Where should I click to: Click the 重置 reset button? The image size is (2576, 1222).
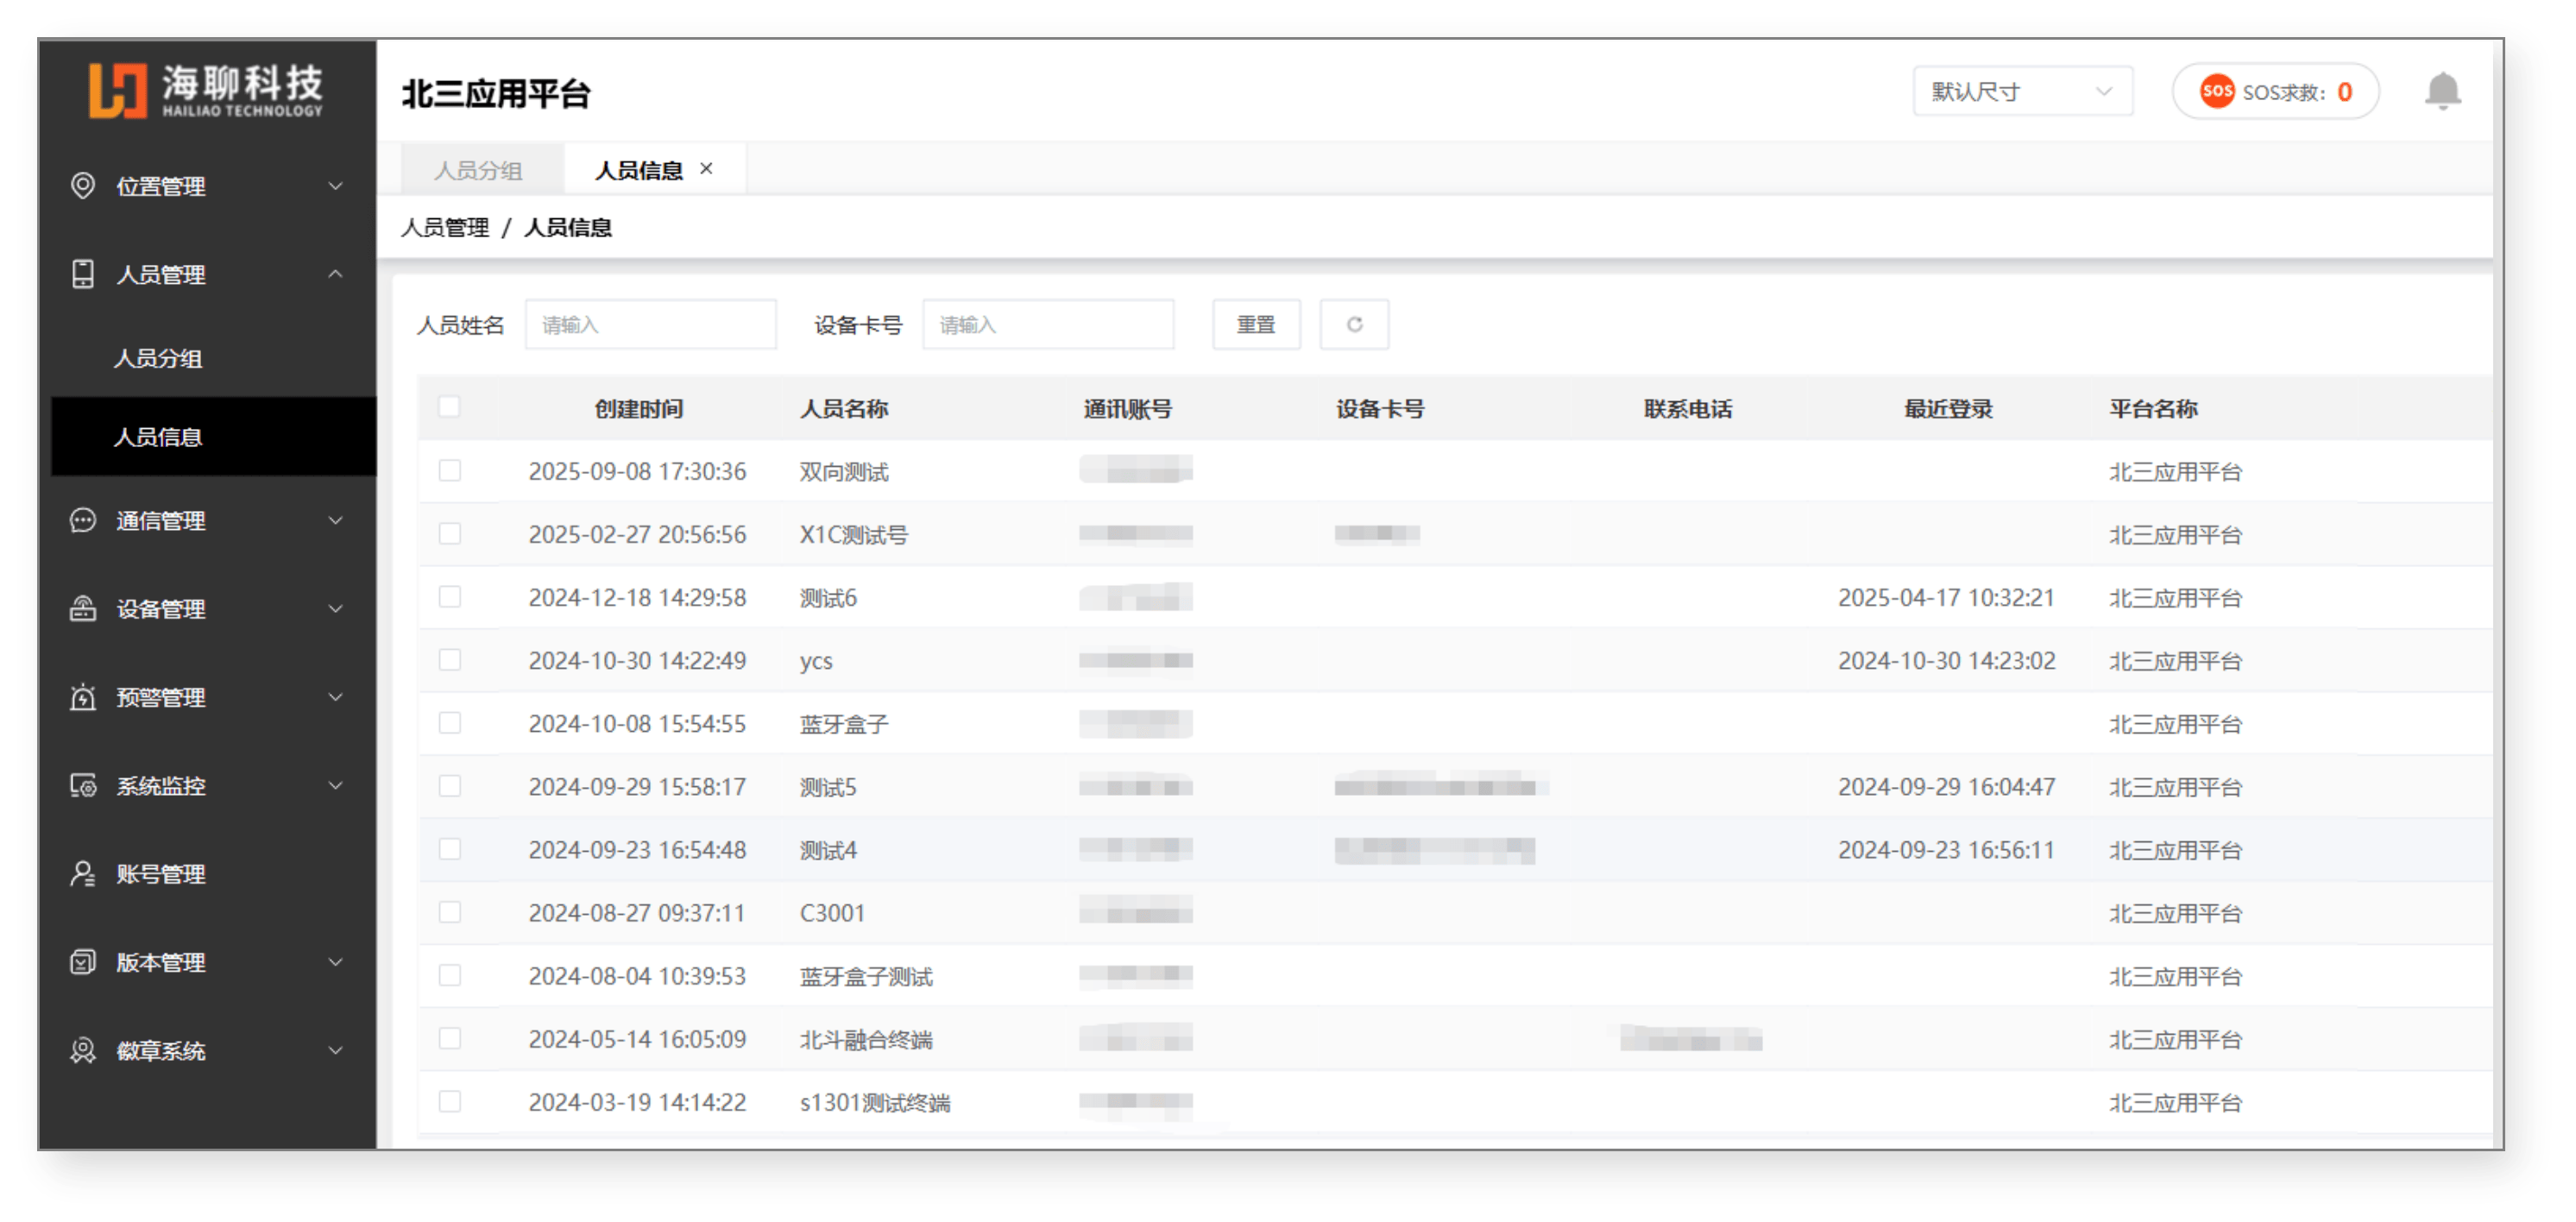[x=1256, y=324]
